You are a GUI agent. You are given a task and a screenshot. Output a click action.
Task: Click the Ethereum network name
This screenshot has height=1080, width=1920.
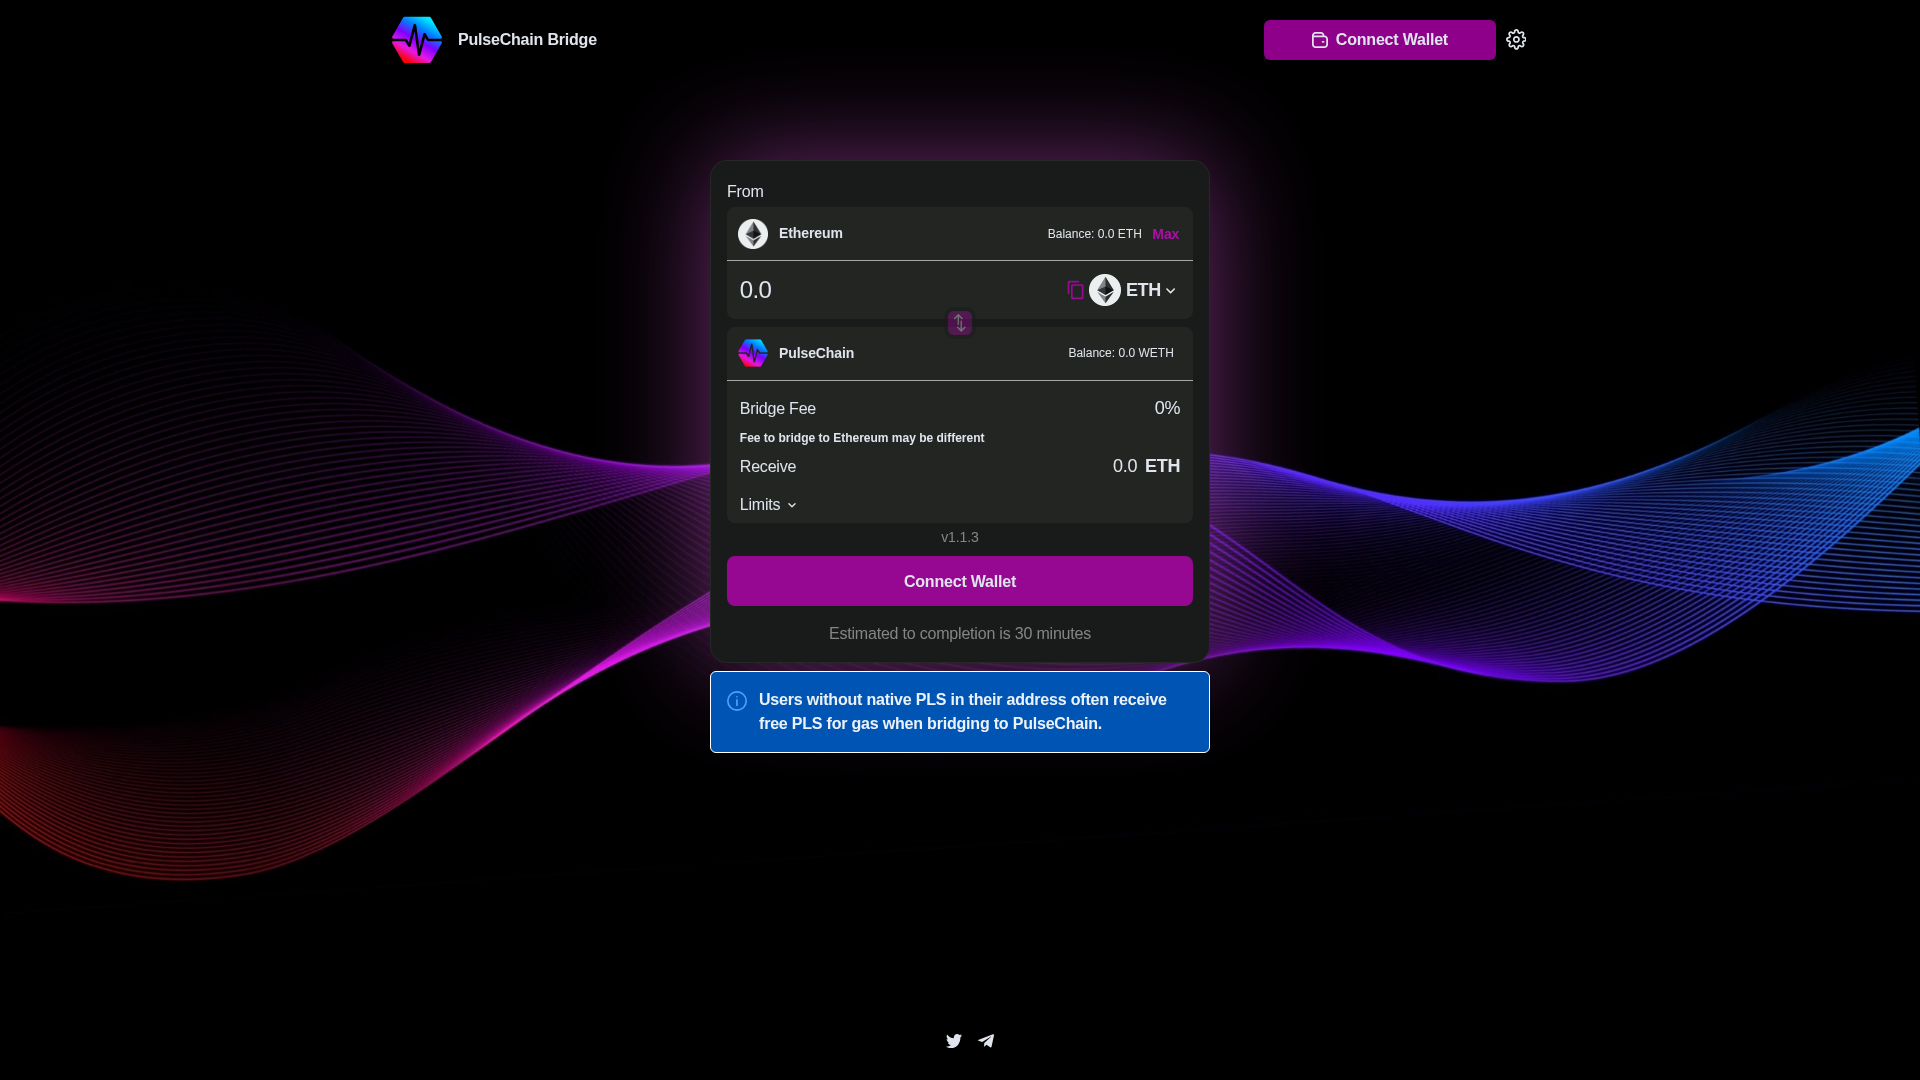click(x=811, y=233)
